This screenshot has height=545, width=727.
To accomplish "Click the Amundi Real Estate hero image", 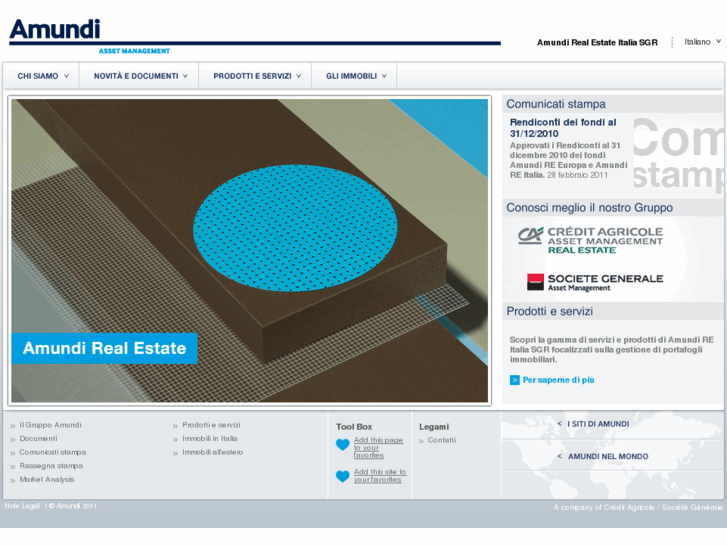I will [249, 250].
